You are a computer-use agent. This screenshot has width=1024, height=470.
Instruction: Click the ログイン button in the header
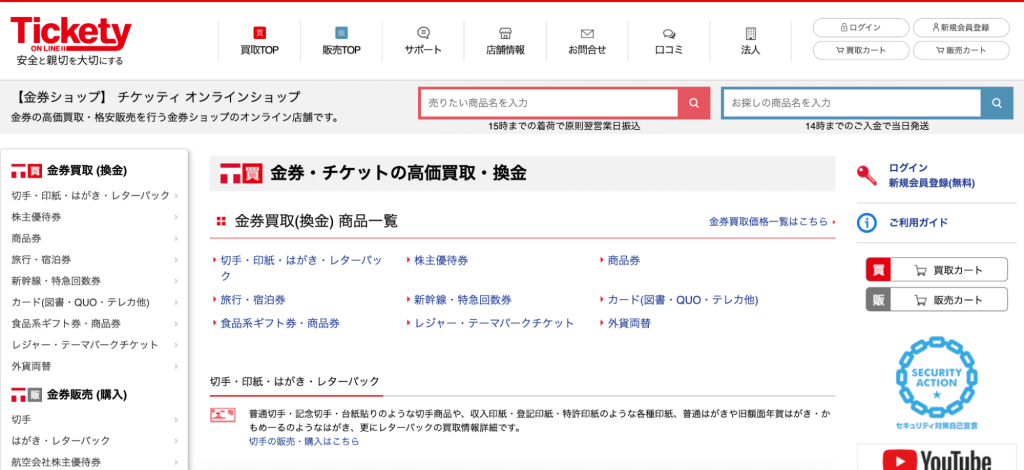[x=860, y=27]
